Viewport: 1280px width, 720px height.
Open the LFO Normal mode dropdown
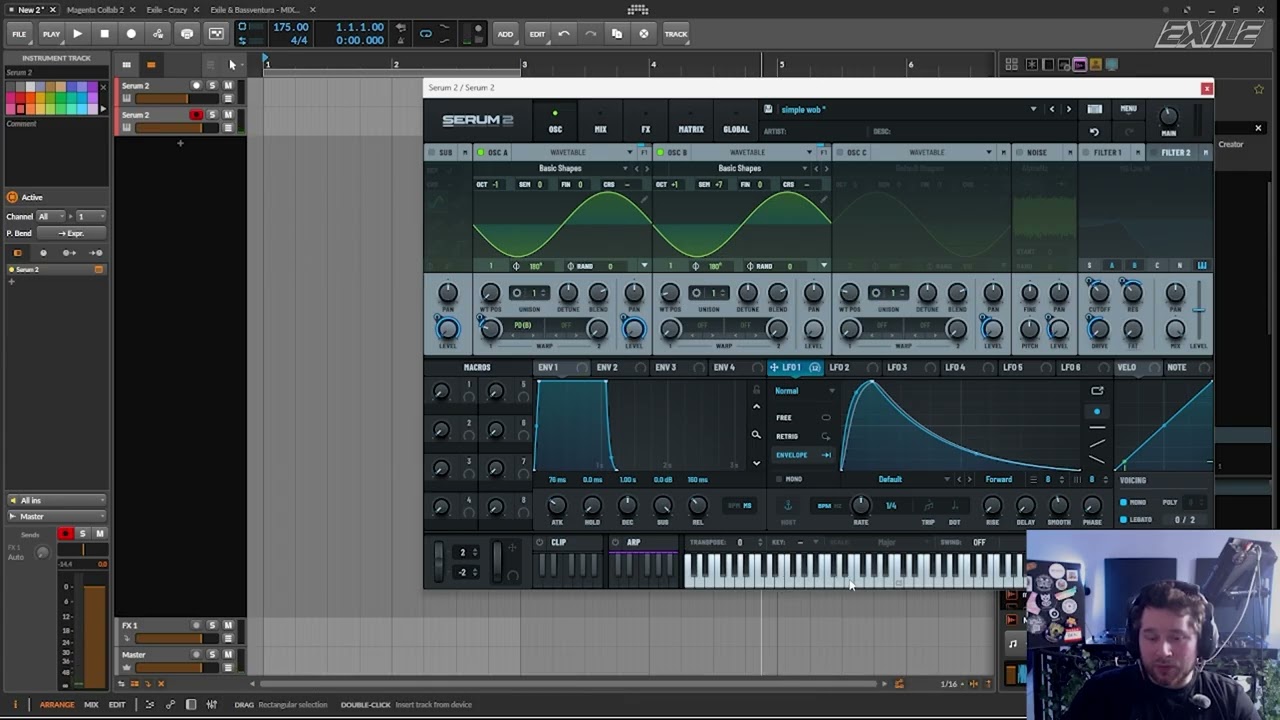coord(805,391)
